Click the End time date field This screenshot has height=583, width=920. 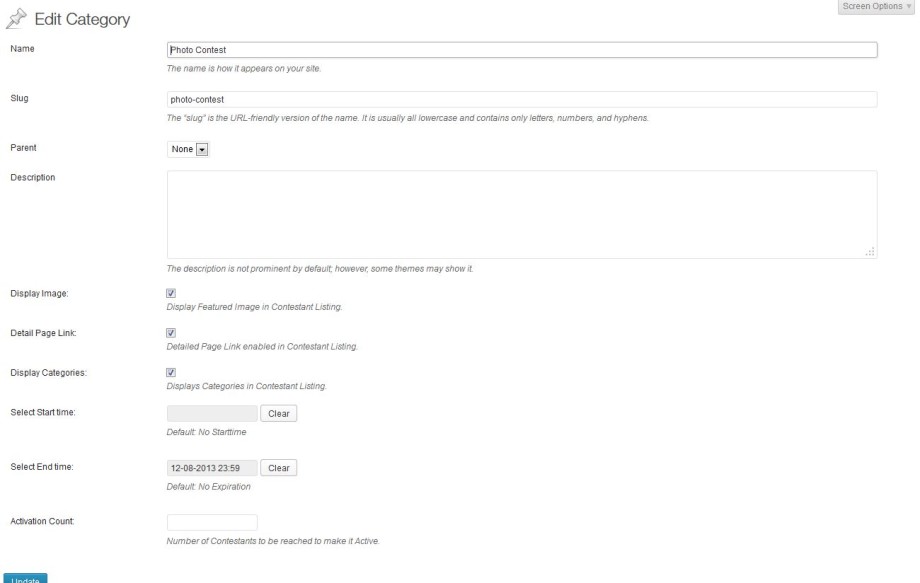(212, 468)
